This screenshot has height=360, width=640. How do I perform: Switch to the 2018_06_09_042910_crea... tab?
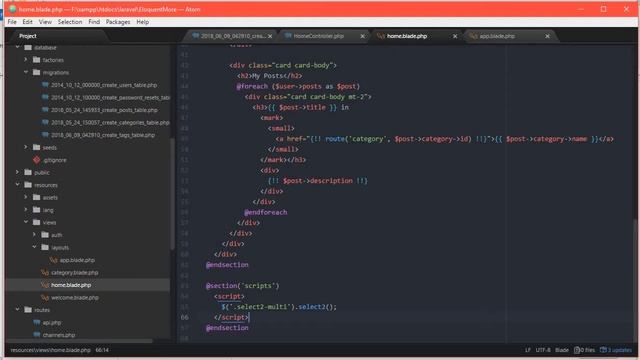click(233, 36)
